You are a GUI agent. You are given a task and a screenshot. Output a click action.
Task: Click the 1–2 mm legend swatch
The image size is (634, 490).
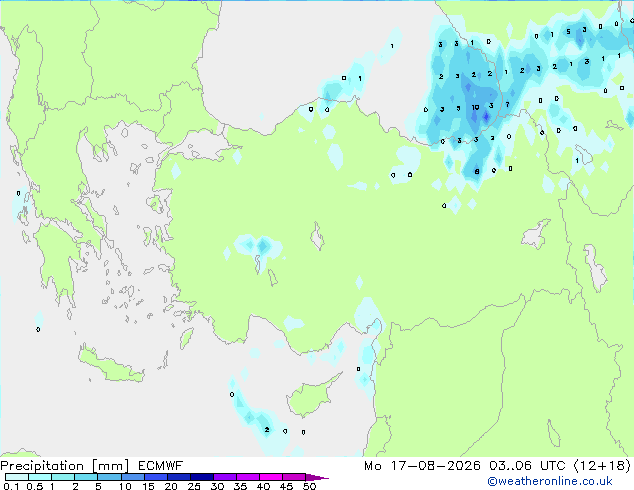pyautogui.click(x=63, y=477)
